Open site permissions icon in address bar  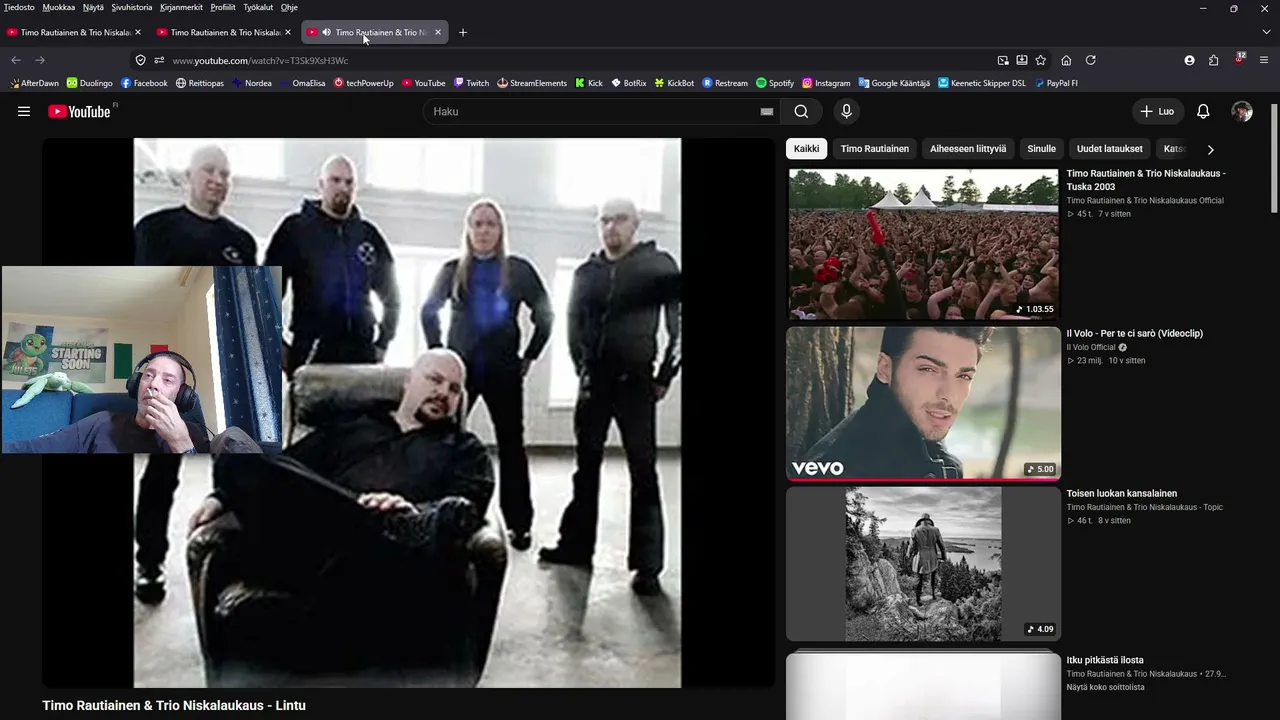[159, 60]
